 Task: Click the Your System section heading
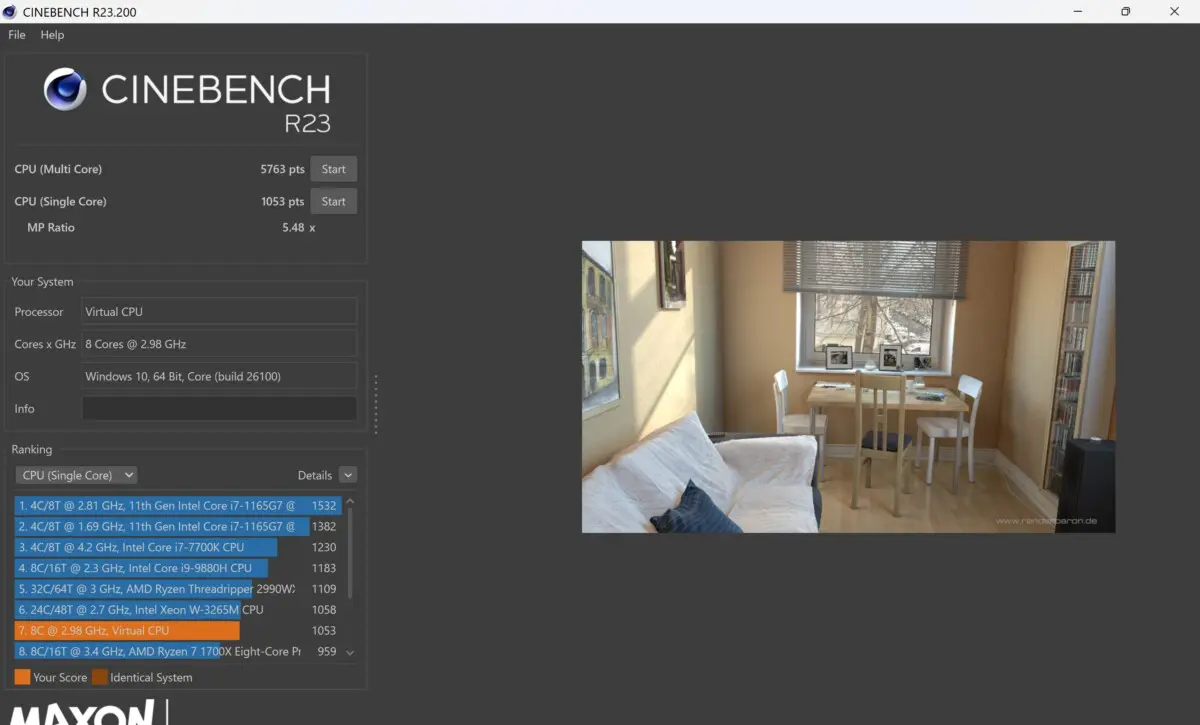point(42,282)
